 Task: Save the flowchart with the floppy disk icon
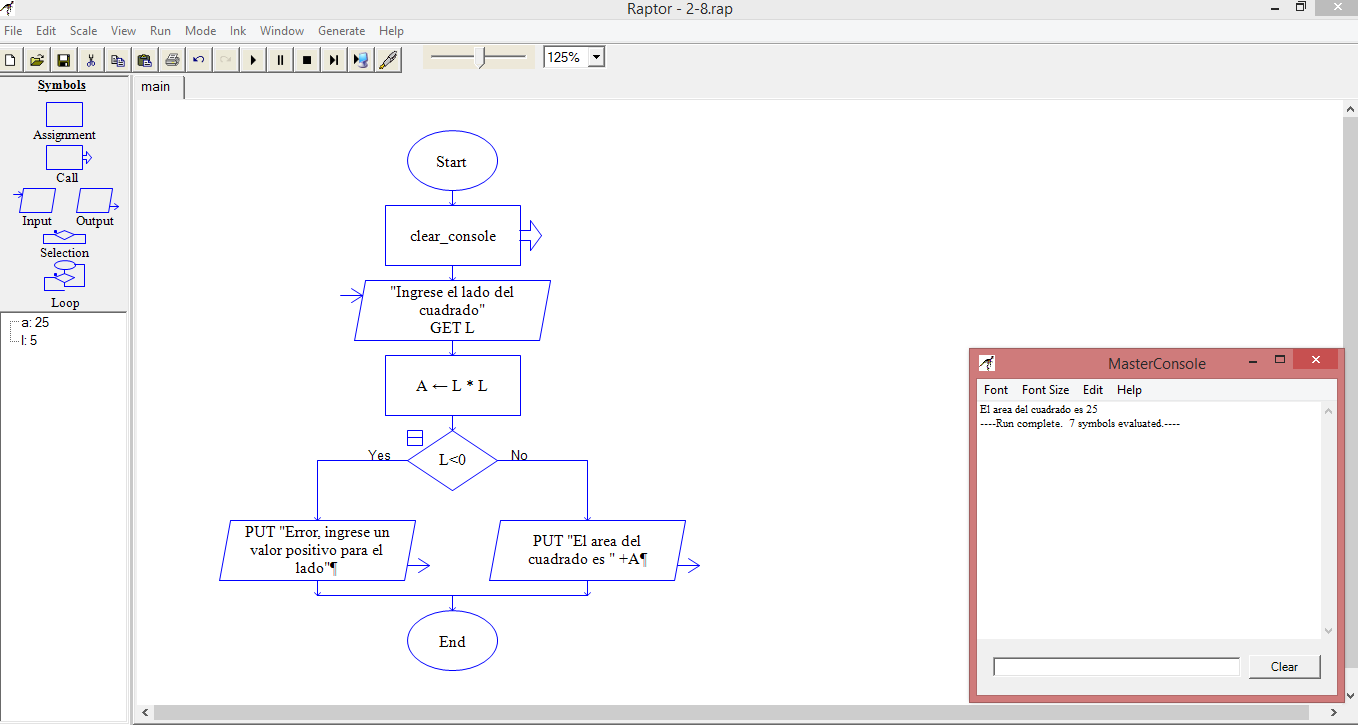click(64, 60)
